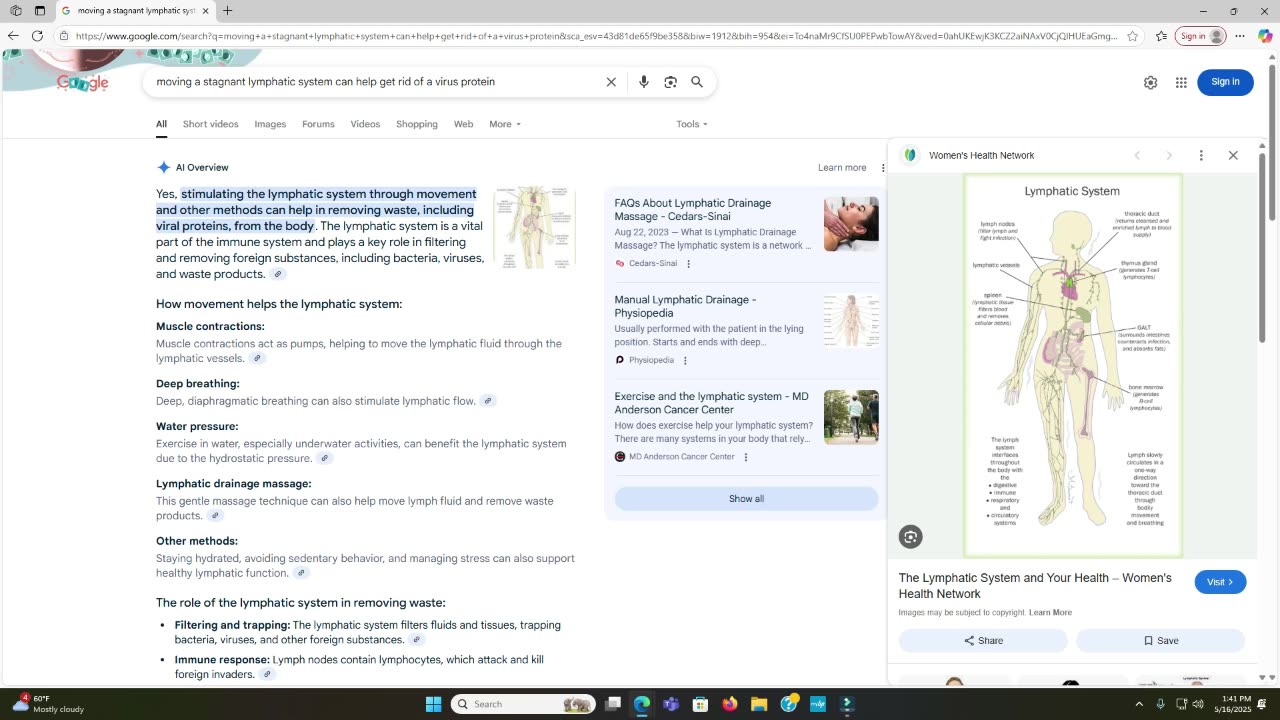The width and height of the screenshot is (1280, 720).
Task: Go to the Google logo homepage
Action: pos(82,83)
